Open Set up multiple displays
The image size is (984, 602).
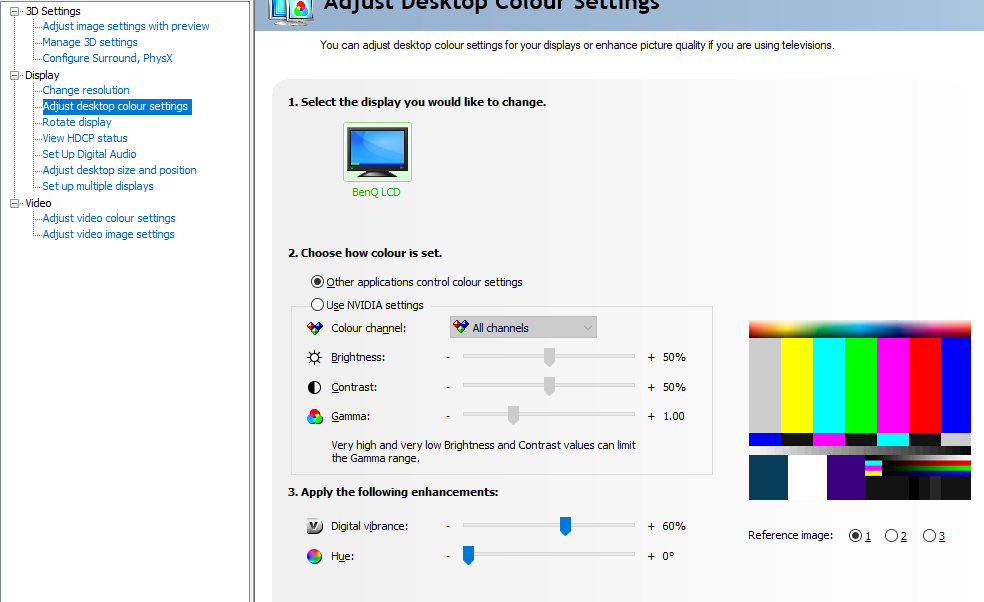click(x=98, y=186)
